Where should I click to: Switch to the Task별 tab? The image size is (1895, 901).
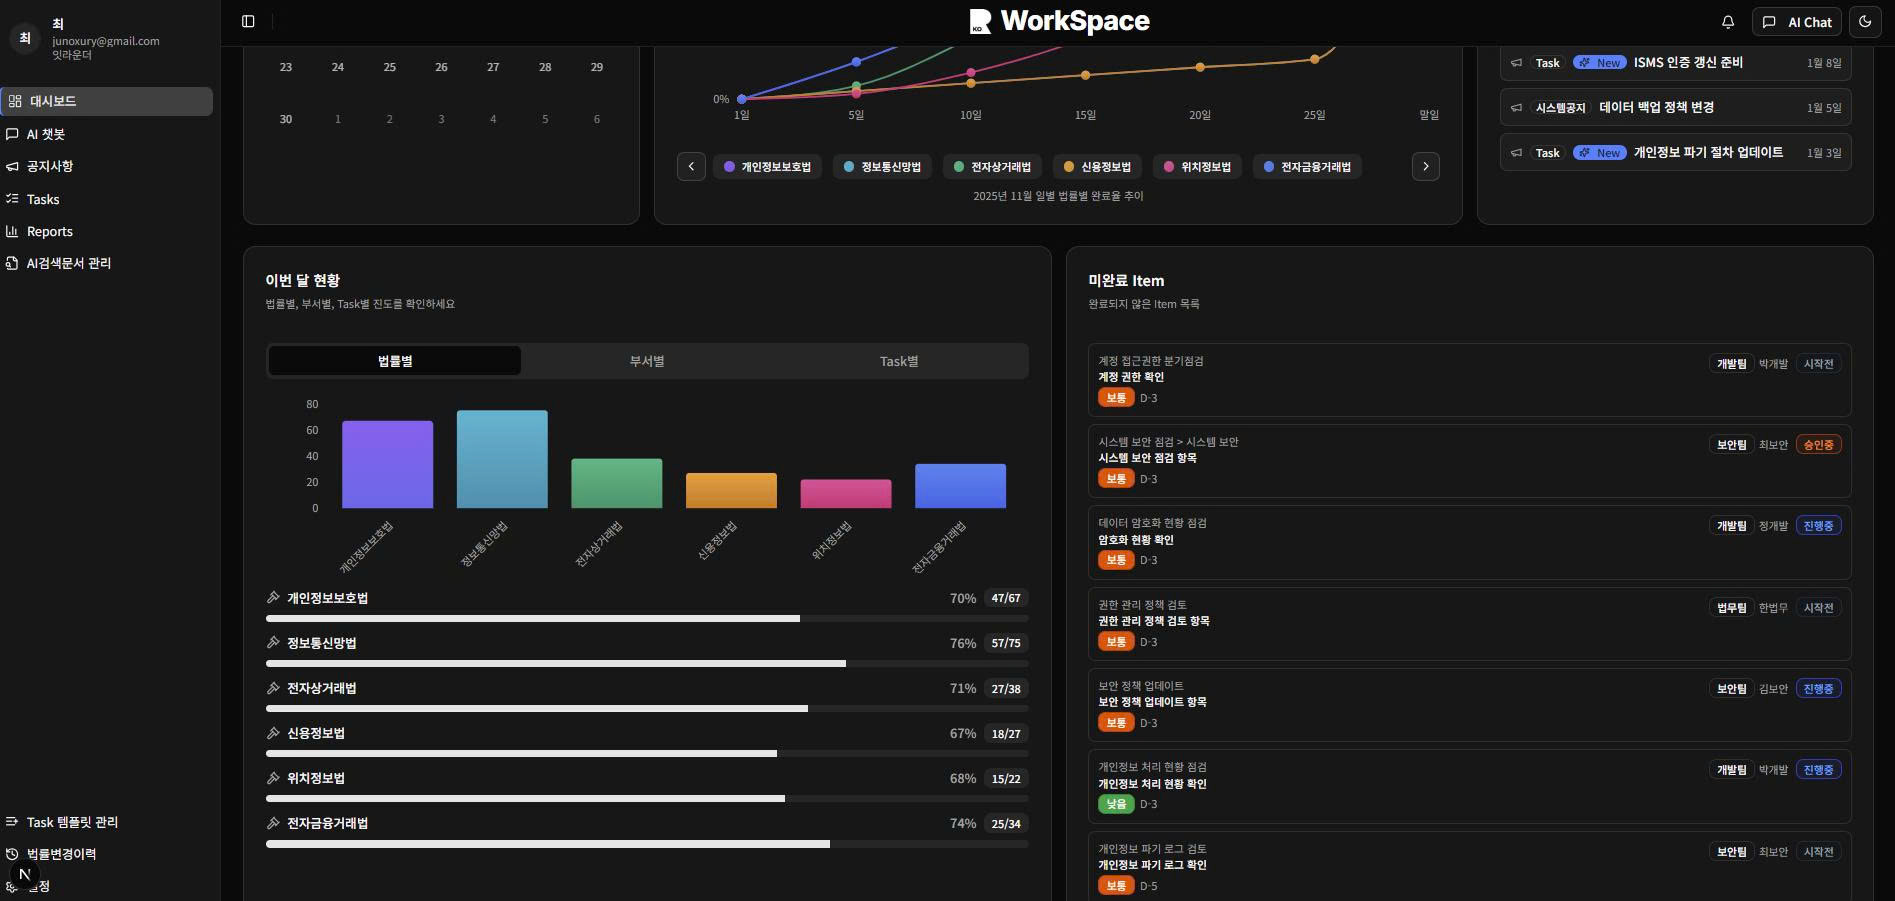point(899,361)
